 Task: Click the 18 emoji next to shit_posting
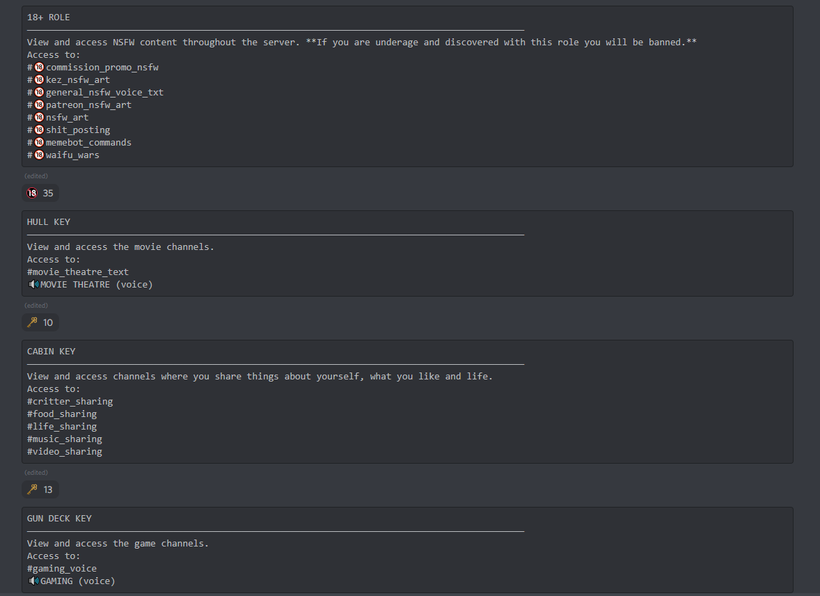click(39, 130)
